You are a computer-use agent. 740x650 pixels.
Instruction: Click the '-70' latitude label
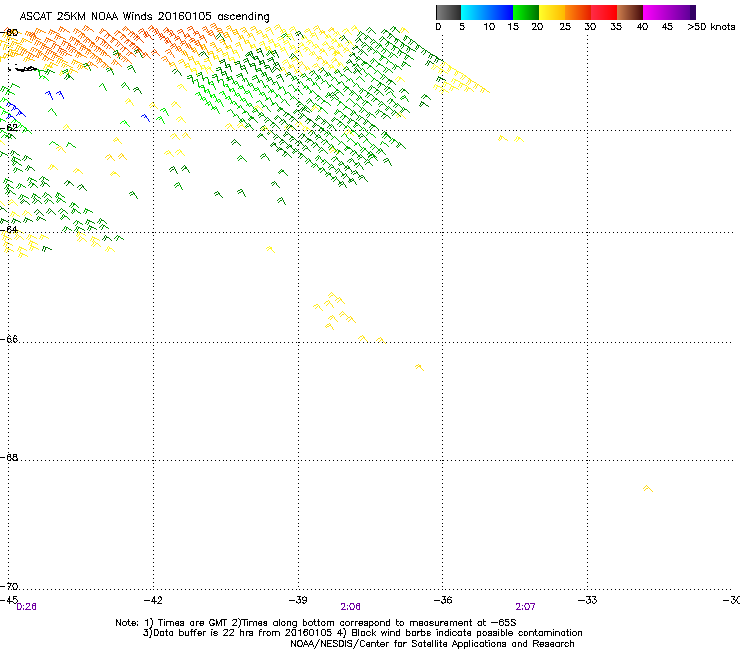pyautogui.click(x=9, y=586)
